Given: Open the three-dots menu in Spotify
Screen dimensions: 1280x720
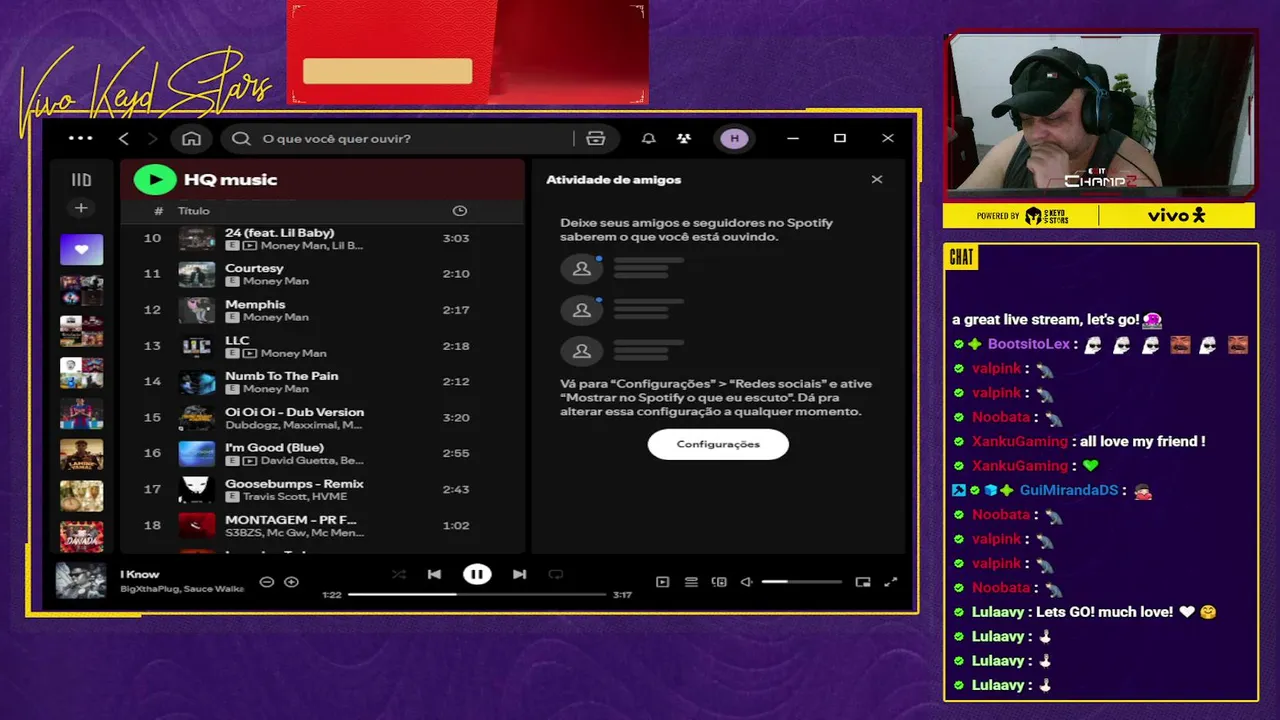Looking at the screenshot, I should 80,139.
